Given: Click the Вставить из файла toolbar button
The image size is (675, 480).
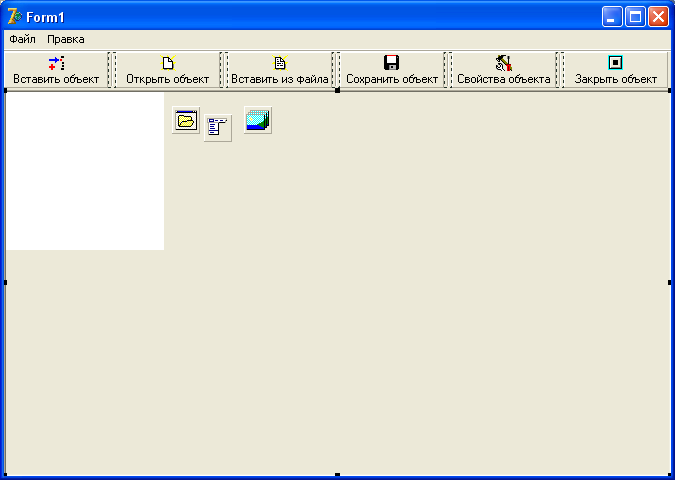Looking at the screenshot, I should [280, 70].
